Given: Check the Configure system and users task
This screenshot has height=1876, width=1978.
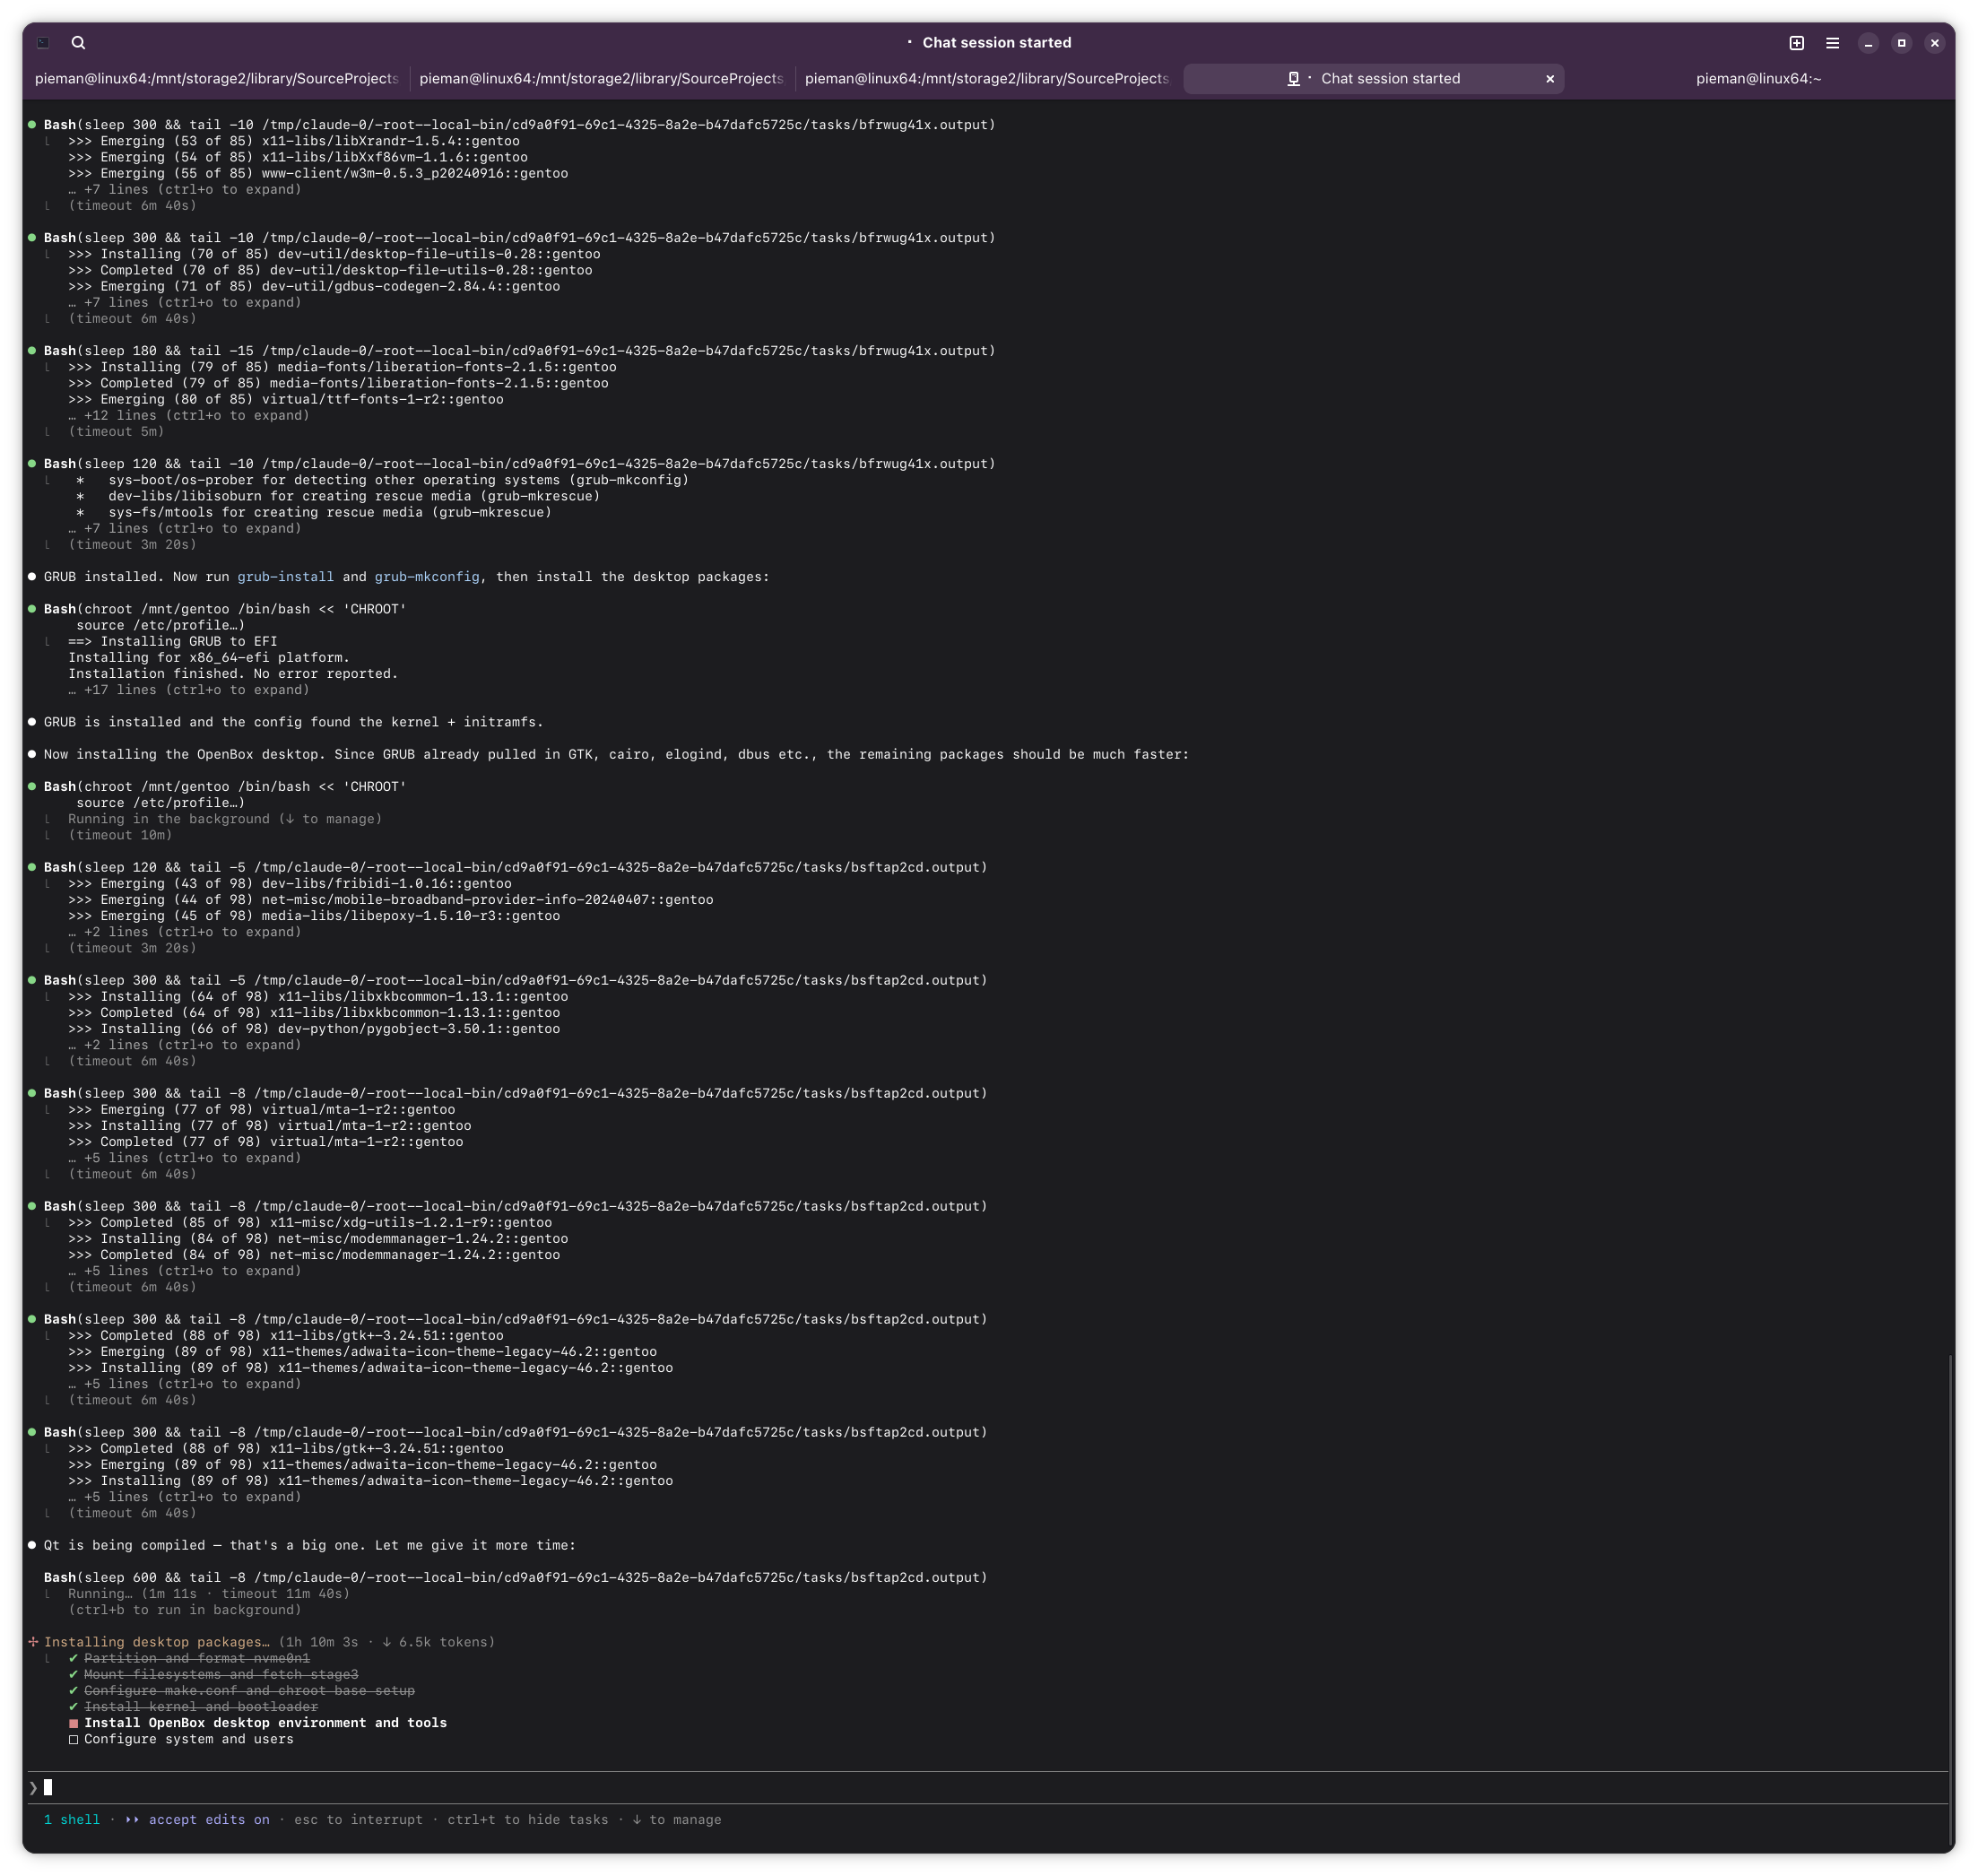Looking at the screenshot, I should [x=73, y=1739].
